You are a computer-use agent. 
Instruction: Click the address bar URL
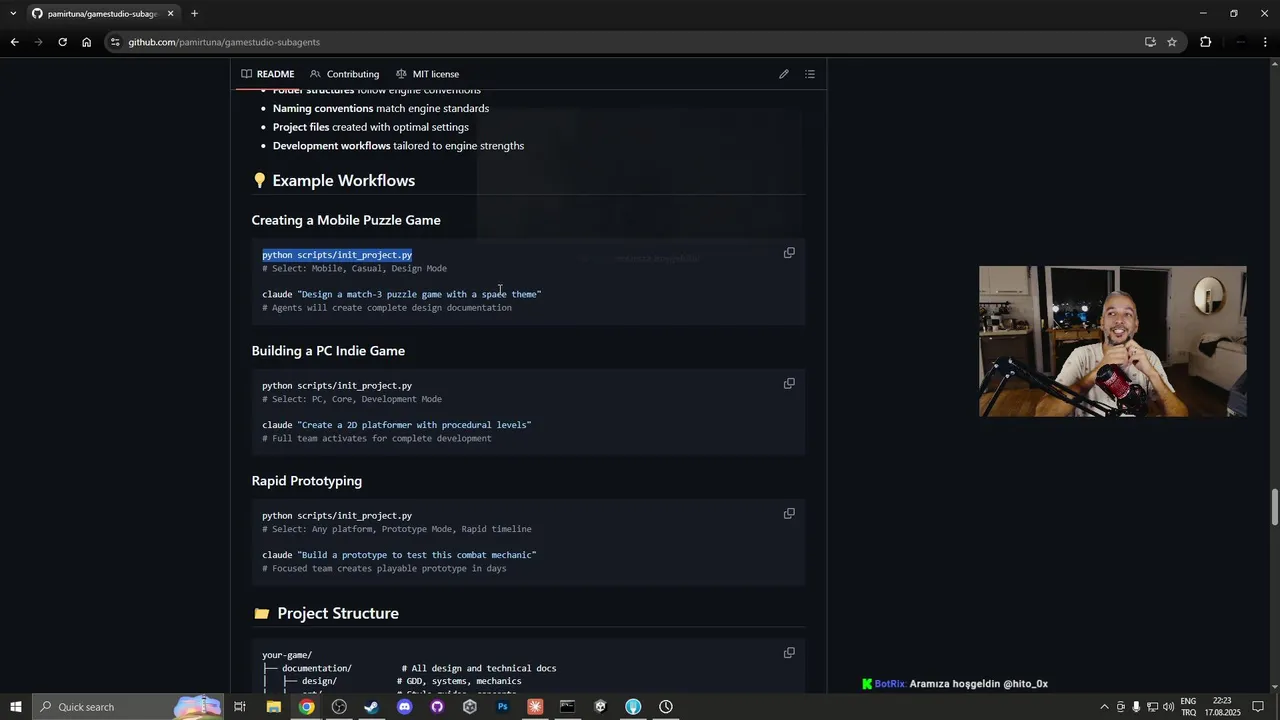coord(224,42)
